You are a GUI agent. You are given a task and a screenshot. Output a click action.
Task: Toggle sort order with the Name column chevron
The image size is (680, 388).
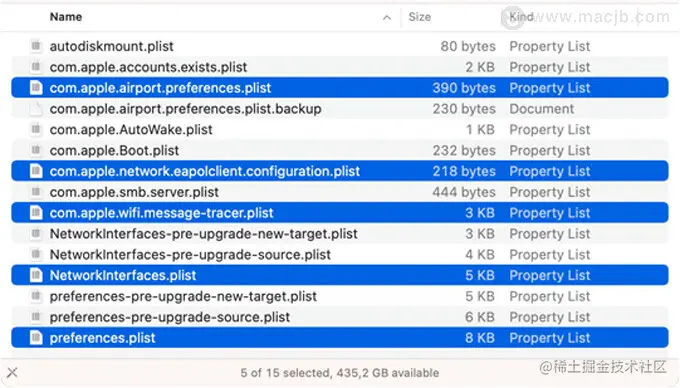(x=387, y=17)
